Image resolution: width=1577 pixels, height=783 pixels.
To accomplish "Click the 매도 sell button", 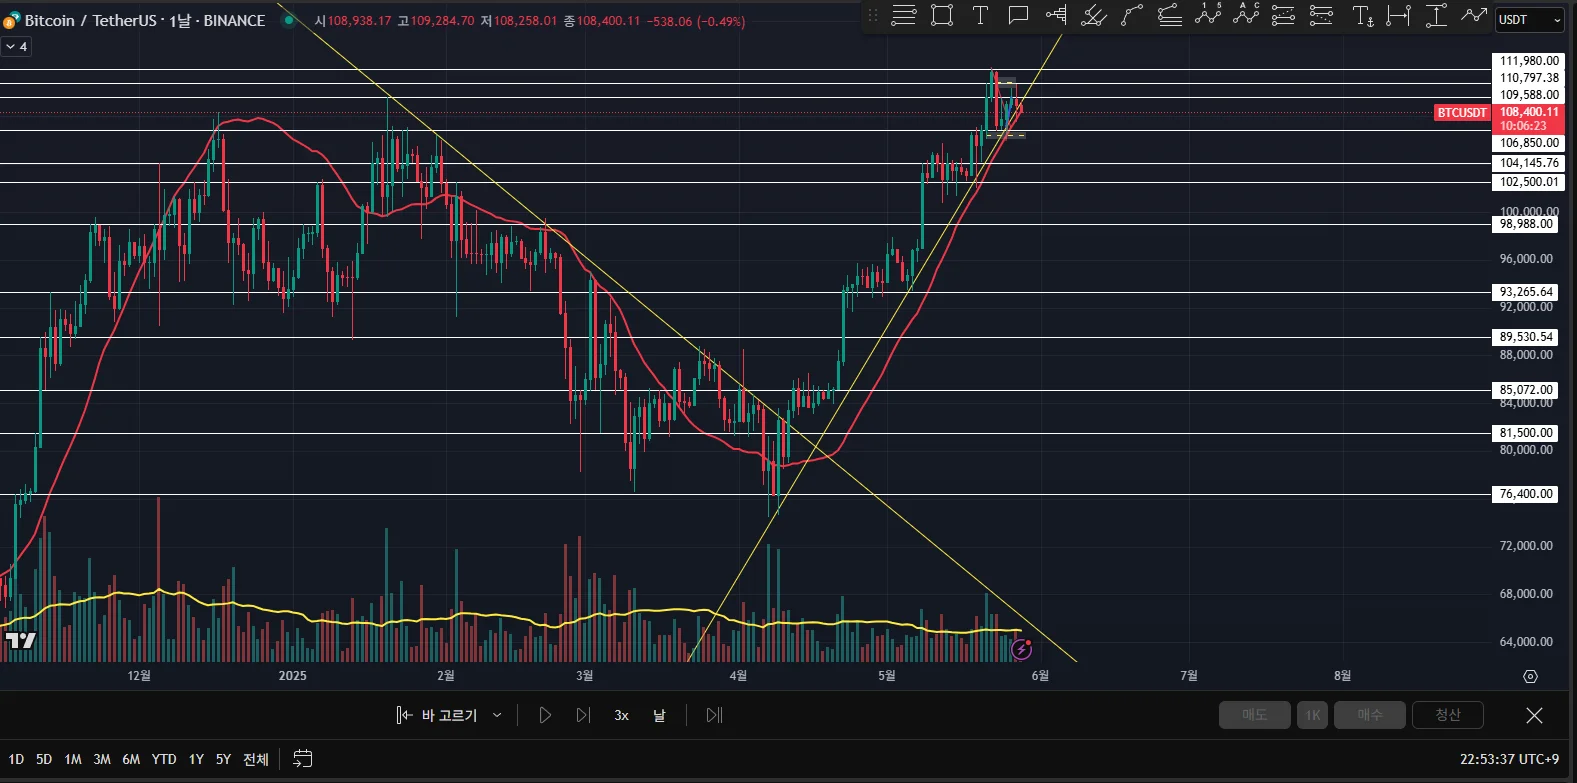I will click(x=1255, y=715).
